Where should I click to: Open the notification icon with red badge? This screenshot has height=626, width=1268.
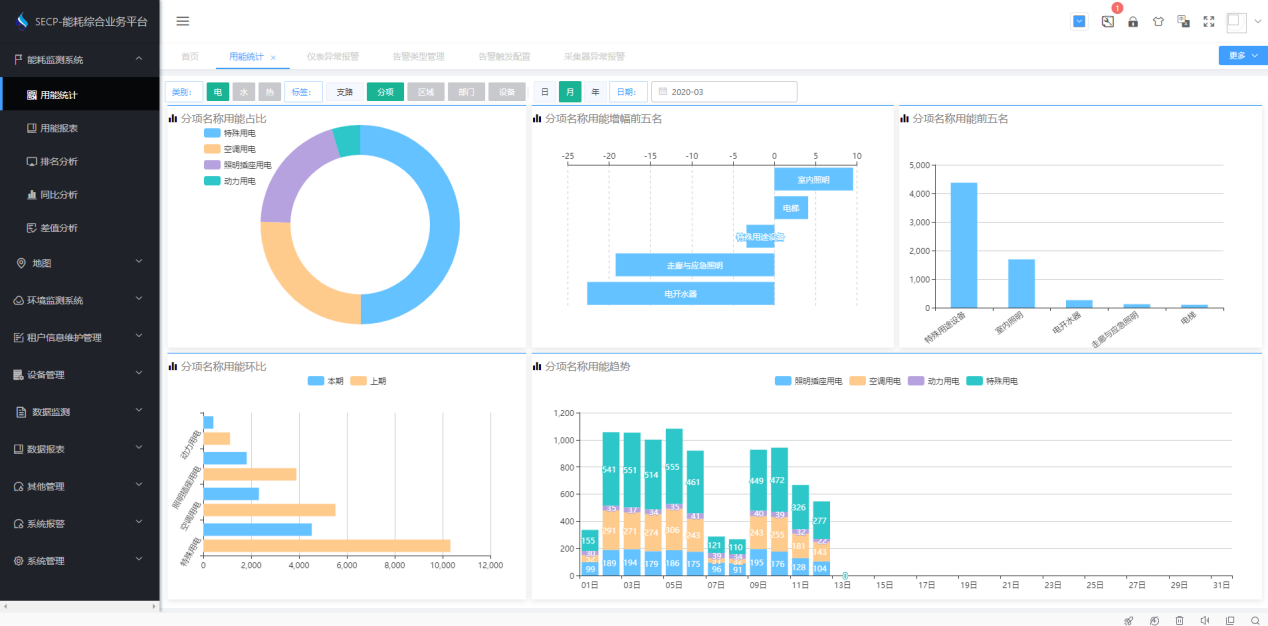pyautogui.click(x=1107, y=21)
